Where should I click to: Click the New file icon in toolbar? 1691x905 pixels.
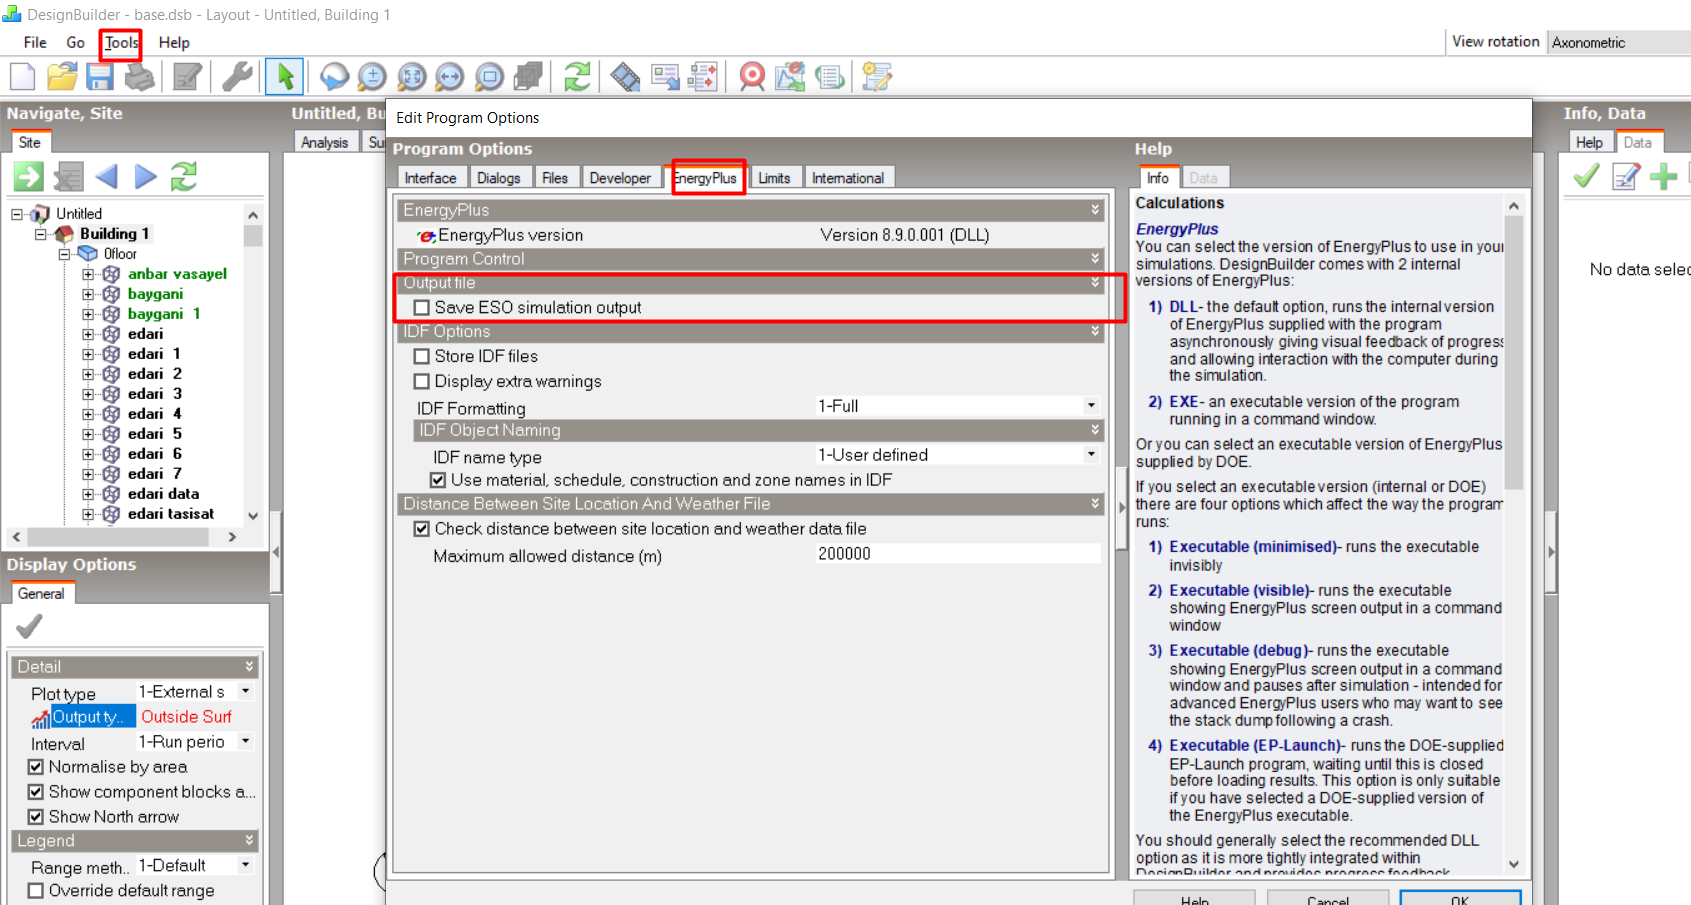(22, 77)
